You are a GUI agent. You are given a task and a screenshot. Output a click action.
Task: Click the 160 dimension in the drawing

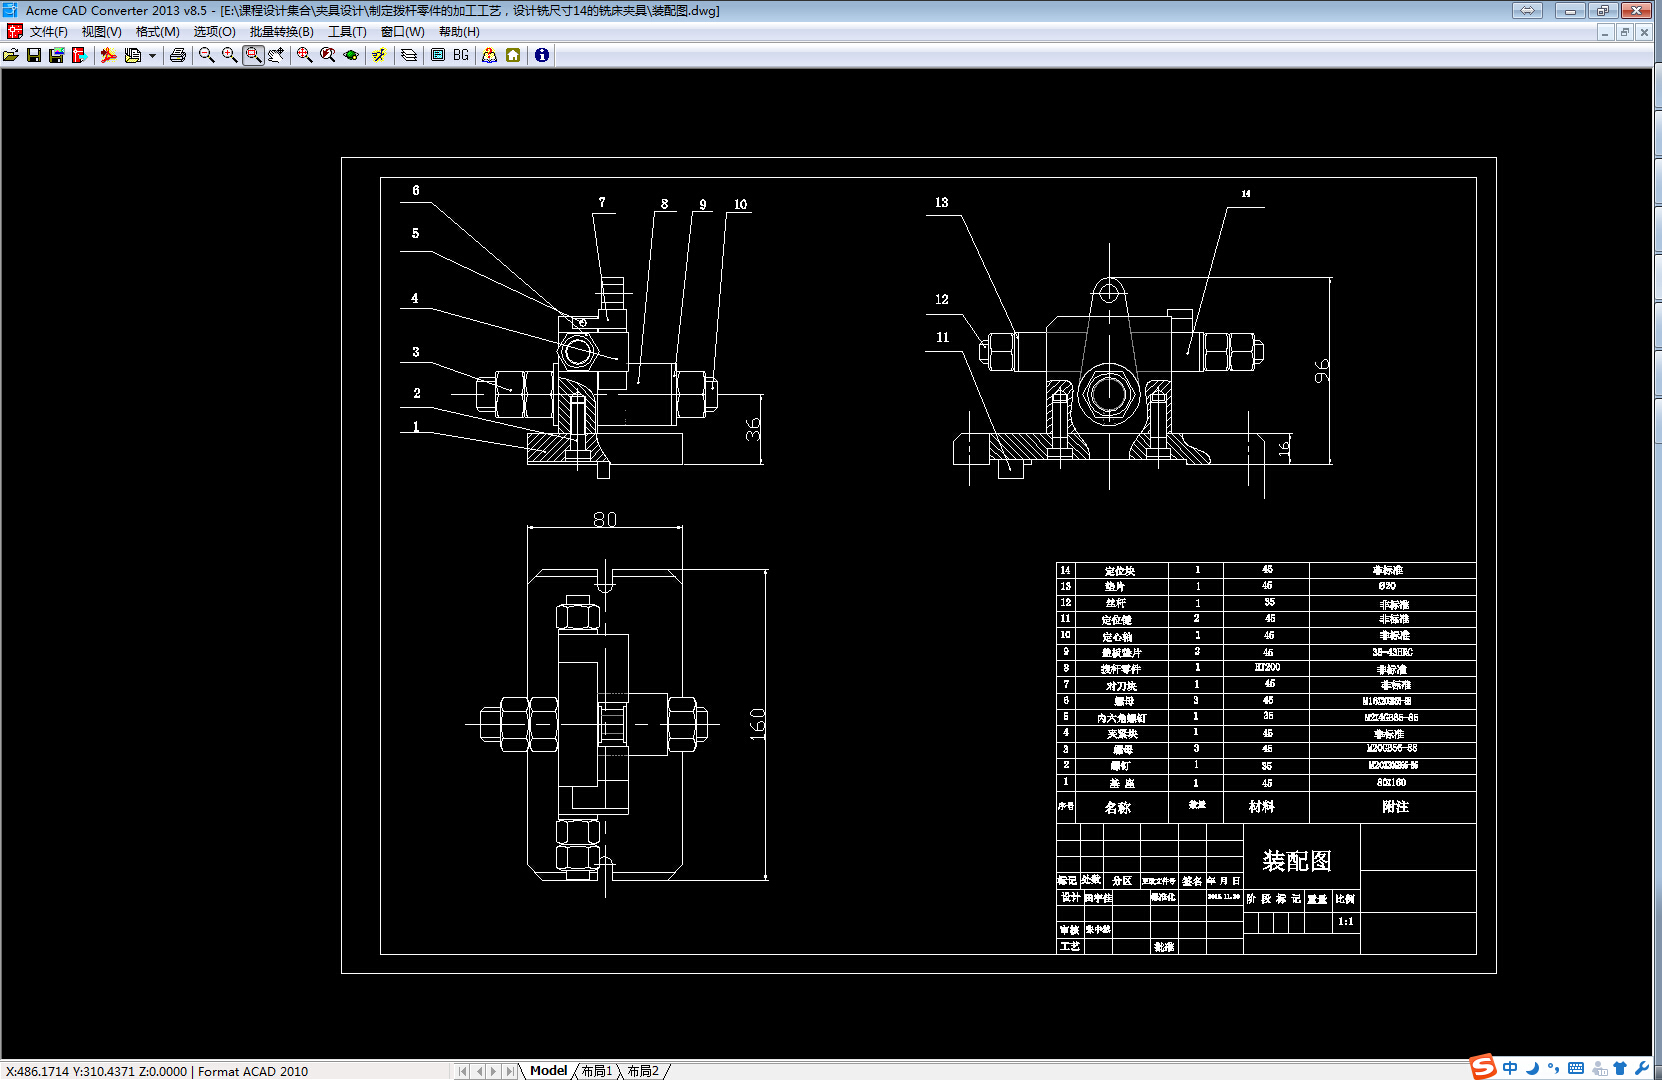pos(757,723)
